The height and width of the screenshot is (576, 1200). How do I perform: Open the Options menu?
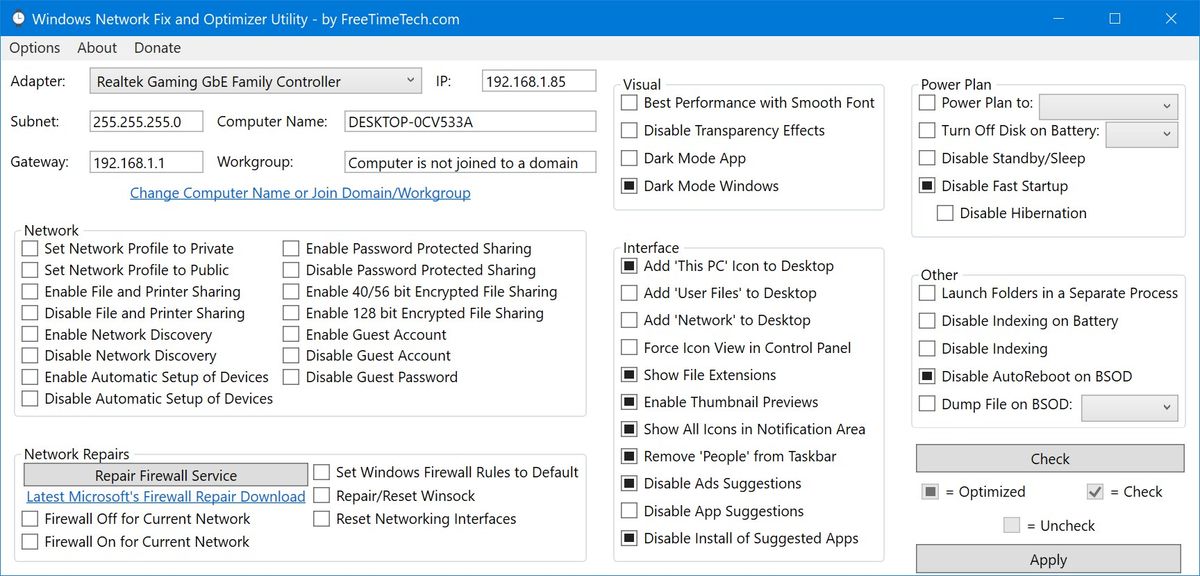pos(34,47)
